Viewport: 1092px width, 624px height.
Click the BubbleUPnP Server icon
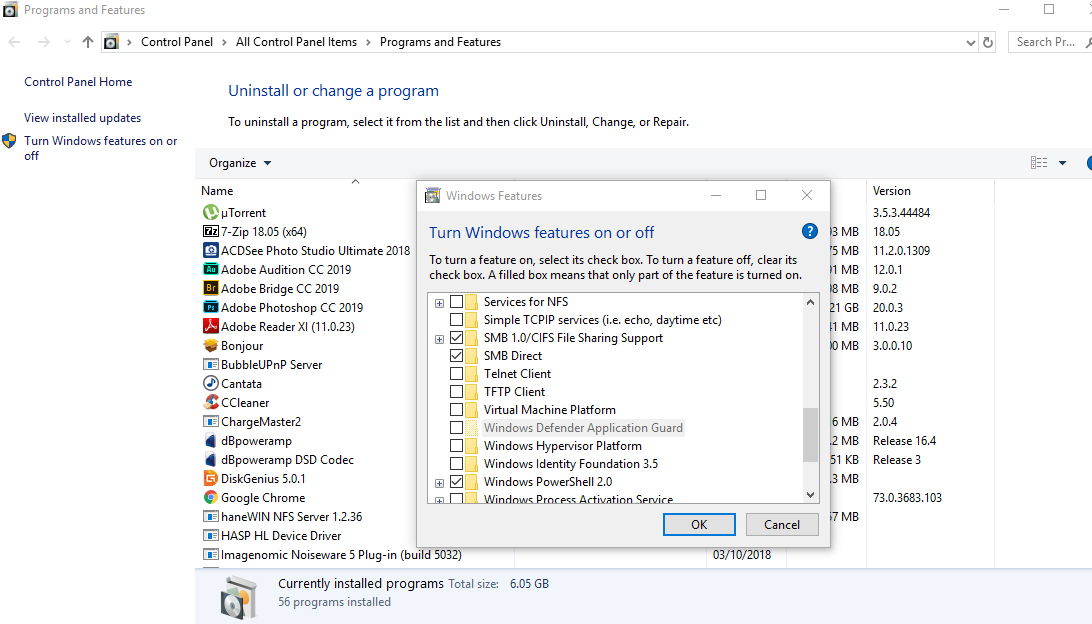coord(210,364)
